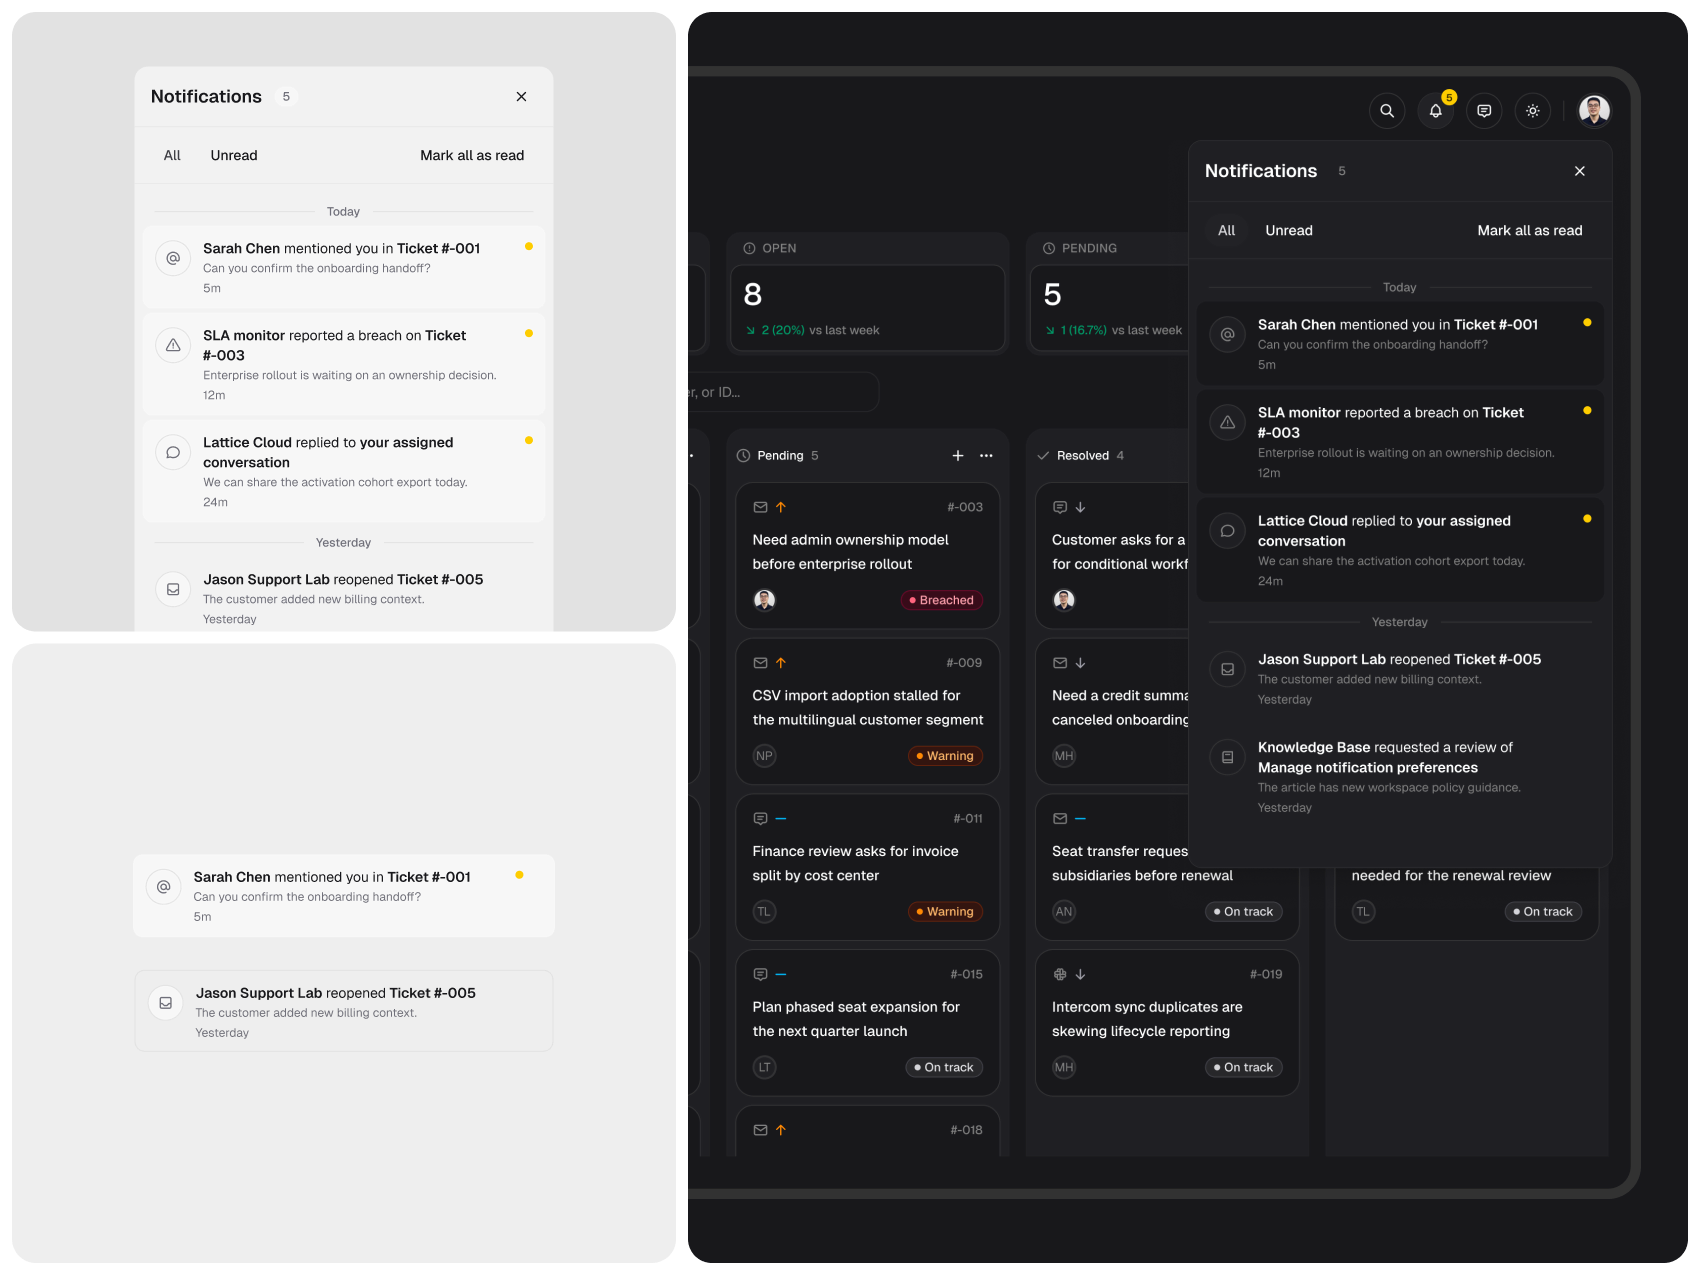Image resolution: width=1700 pixels, height=1275 pixels.
Task: Select the All tab in the light Notifications panel
Action: pos(172,155)
